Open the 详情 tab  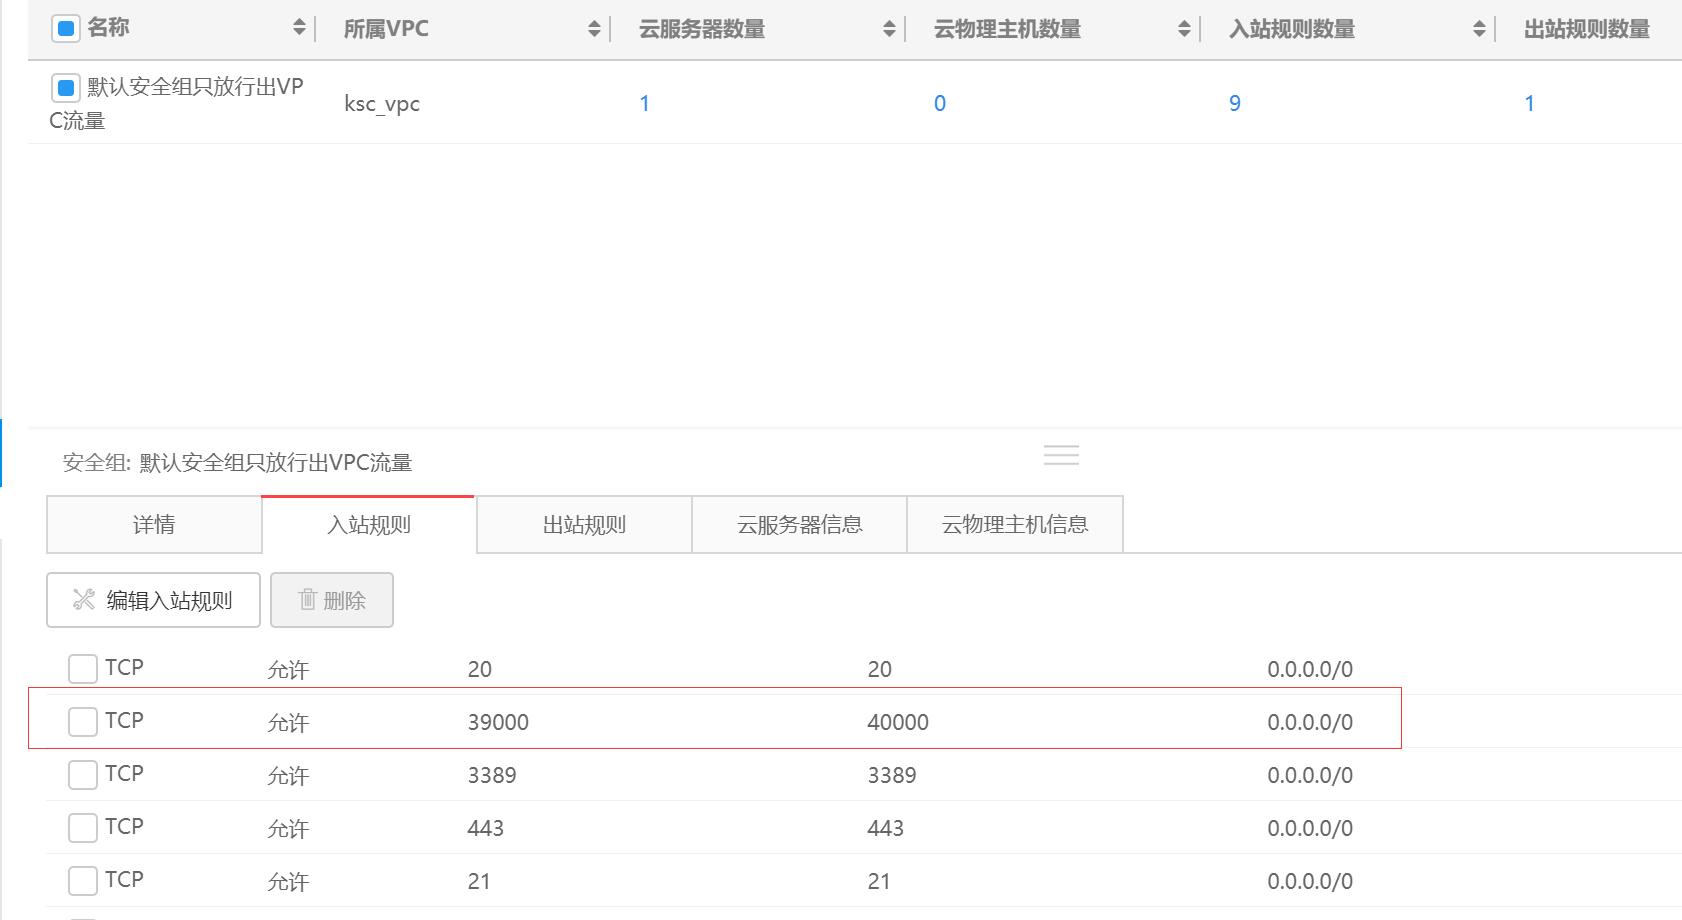click(154, 524)
